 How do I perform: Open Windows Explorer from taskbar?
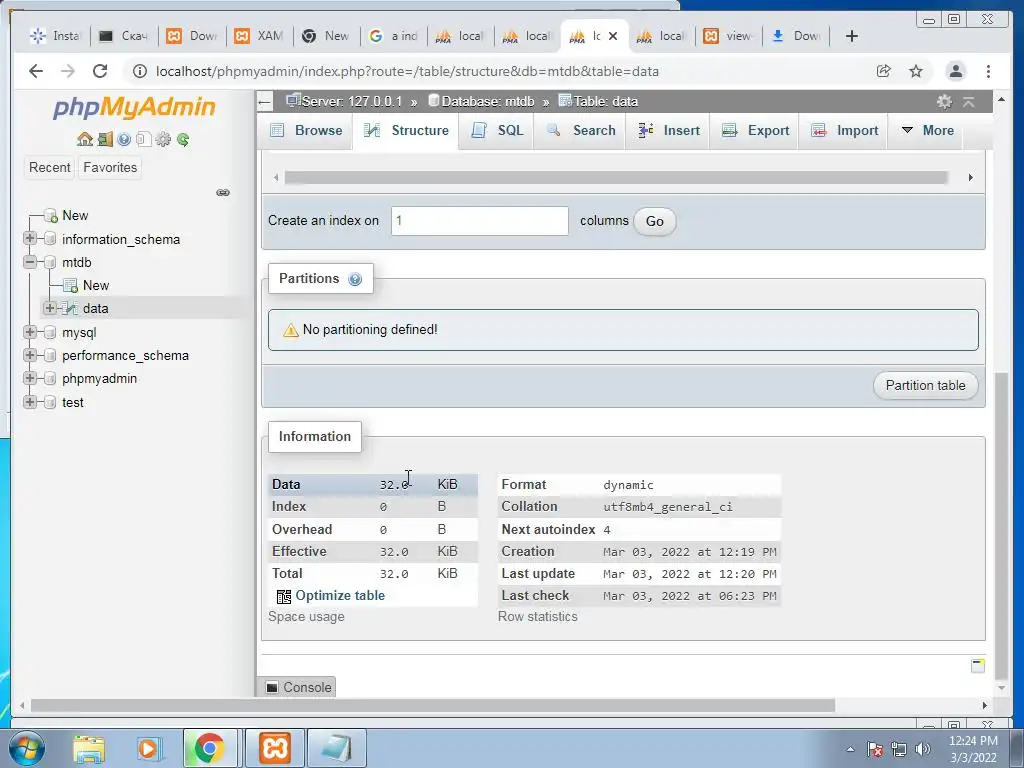click(x=89, y=748)
